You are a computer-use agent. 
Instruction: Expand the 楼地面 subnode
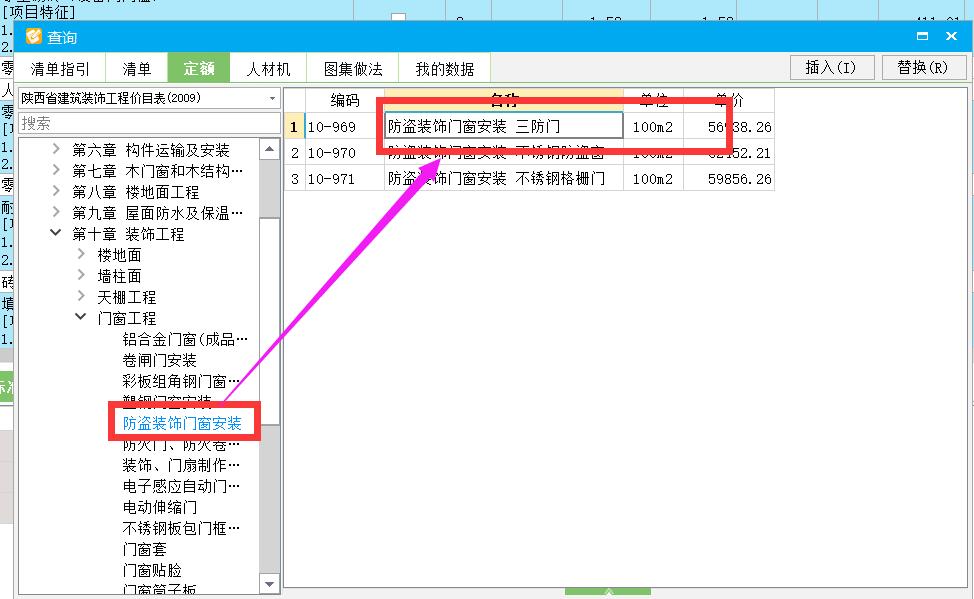coord(81,255)
